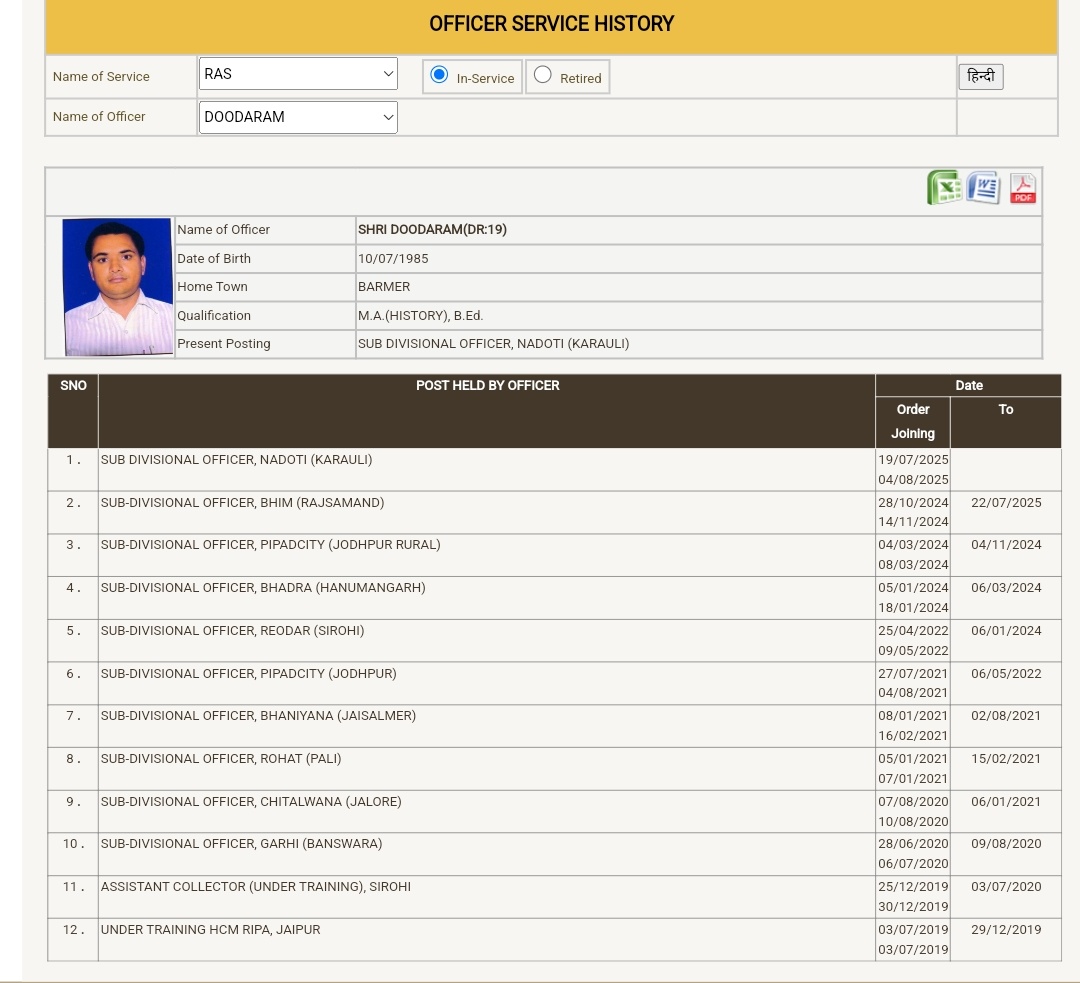Click the Order Joining column header

click(913, 422)
